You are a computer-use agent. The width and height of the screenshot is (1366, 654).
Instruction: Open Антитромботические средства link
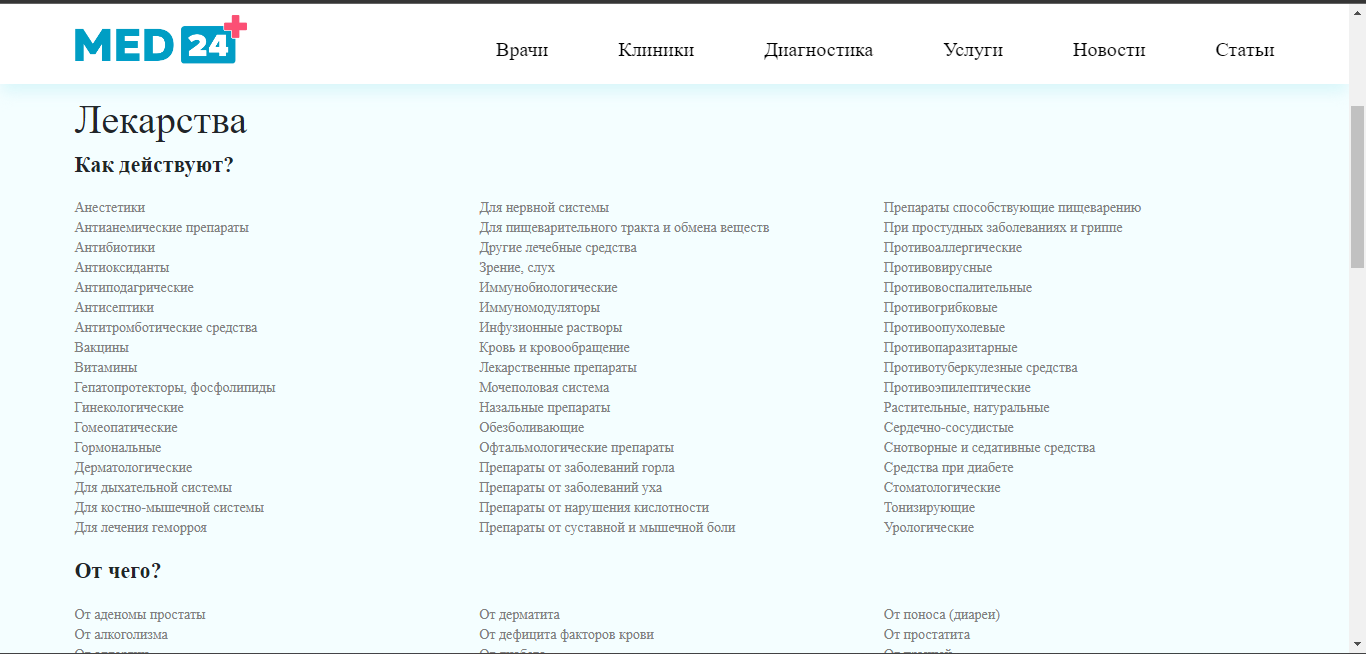tap(166, 328)
